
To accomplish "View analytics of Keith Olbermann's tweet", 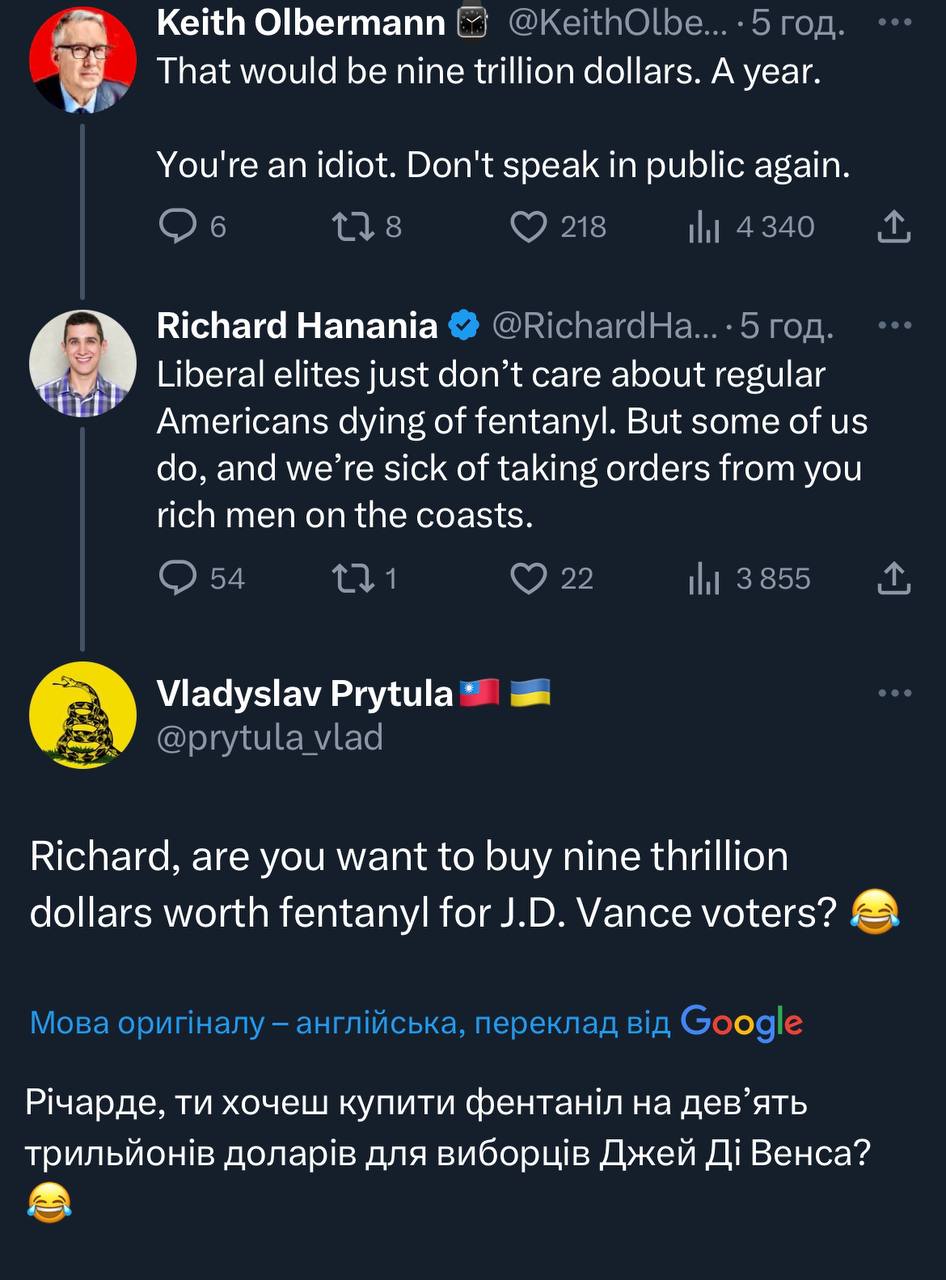I will pyautogui.click(x=704, y=228).
